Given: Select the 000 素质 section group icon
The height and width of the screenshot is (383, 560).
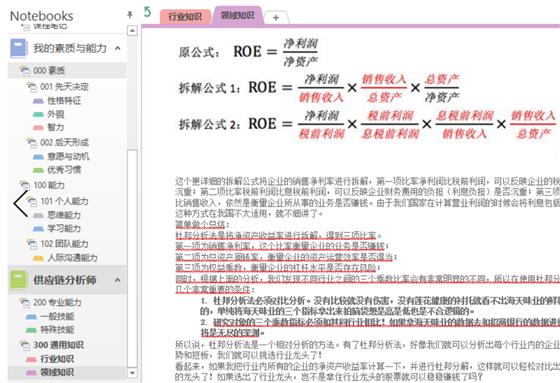Looking at the screenshot, I should point(25,71).
